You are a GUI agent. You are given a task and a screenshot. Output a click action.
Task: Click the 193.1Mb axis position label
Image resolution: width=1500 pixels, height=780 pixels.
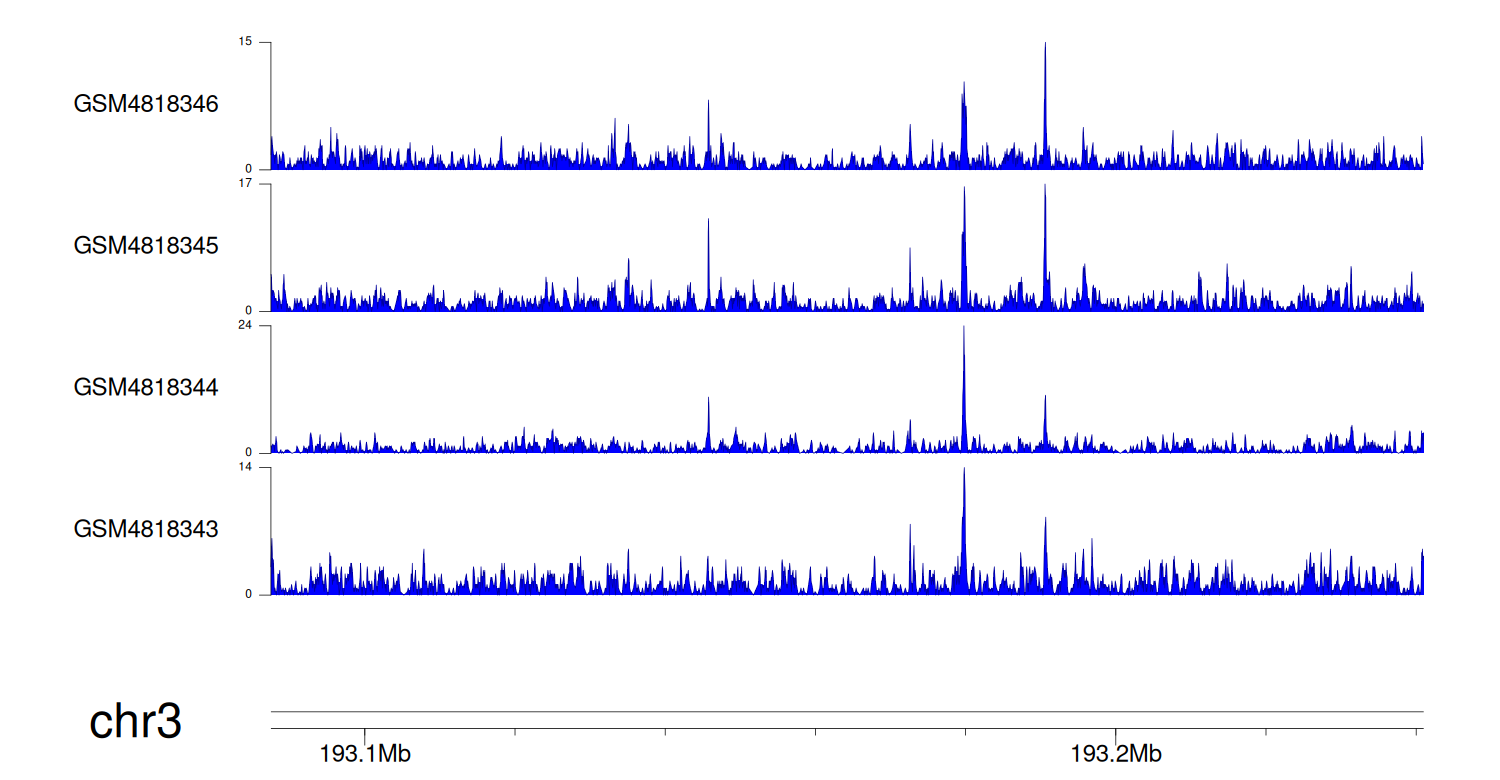[x=365, y=754]
